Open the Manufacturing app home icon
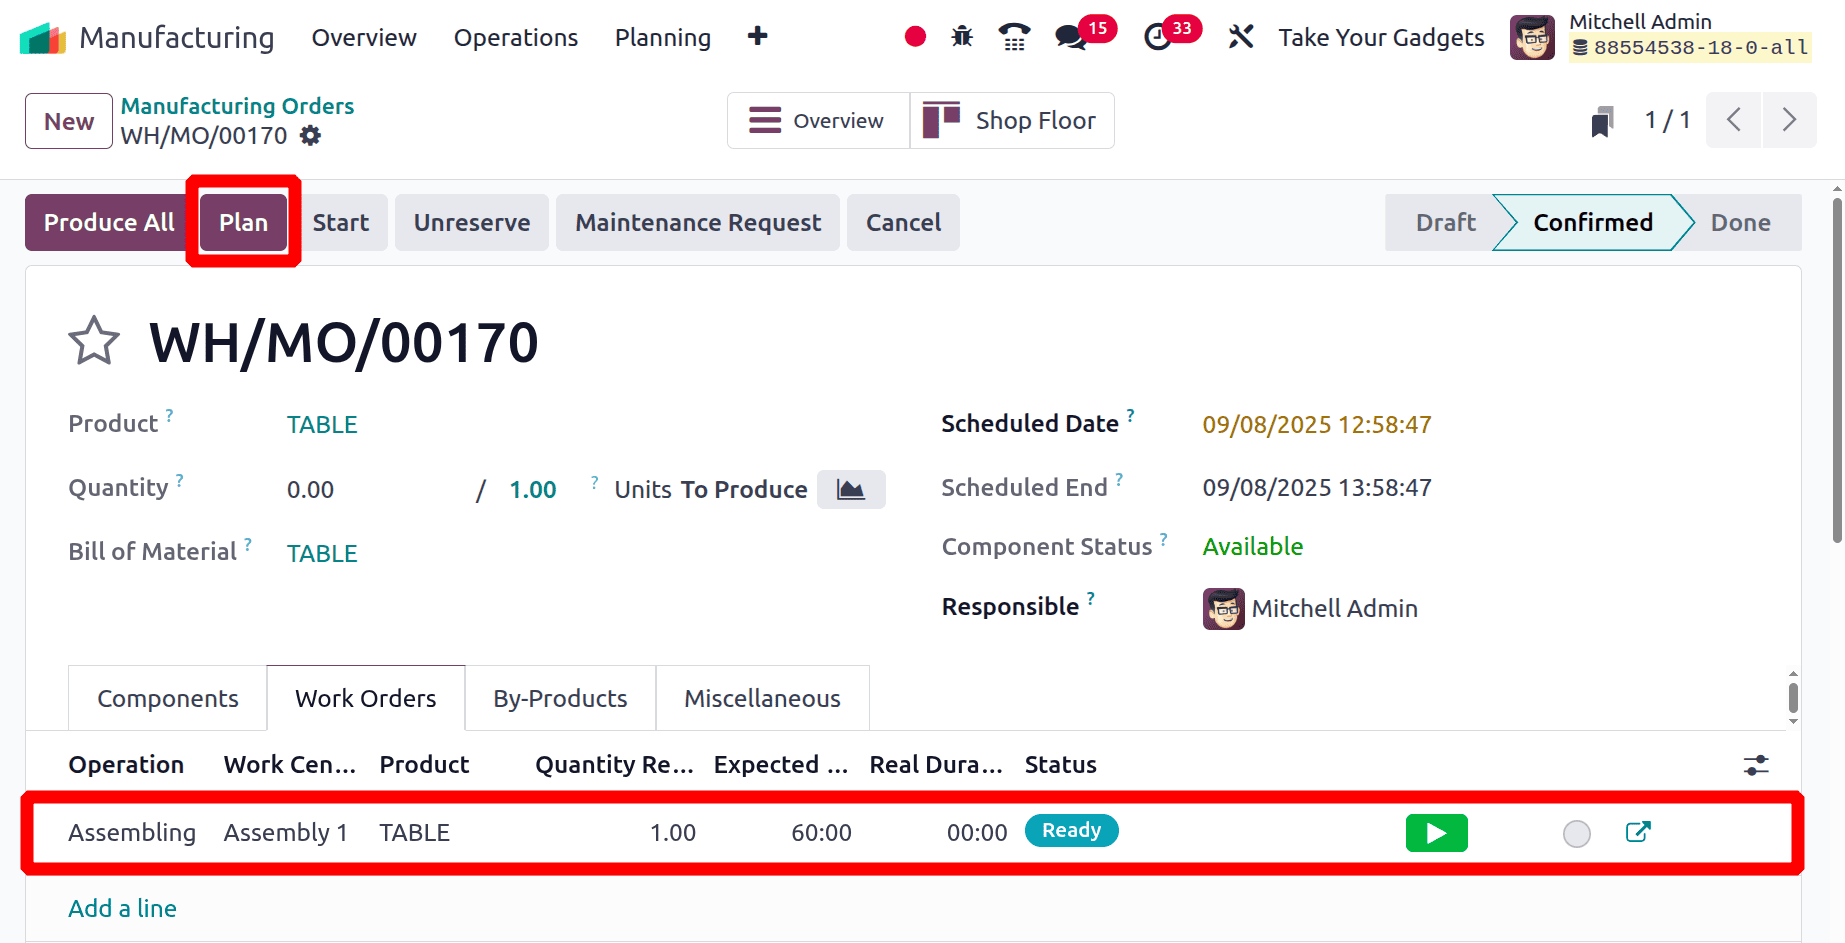The image size is (1845, 943). click(42, 38)
